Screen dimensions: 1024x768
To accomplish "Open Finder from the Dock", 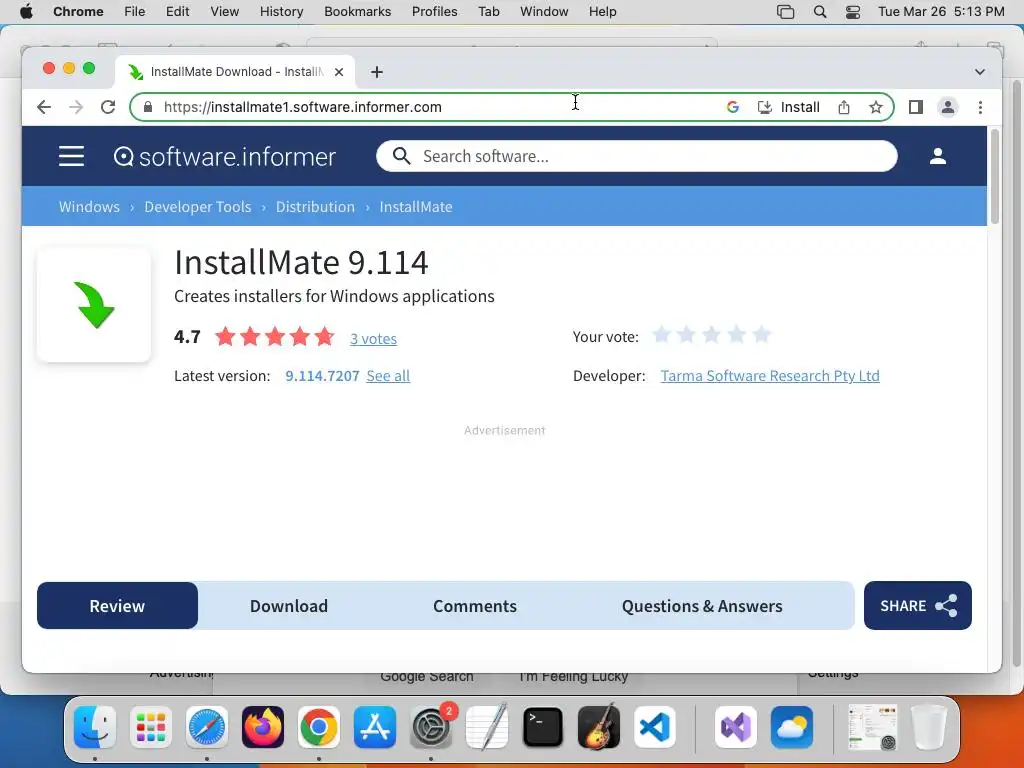I will (x=95, y=727).
